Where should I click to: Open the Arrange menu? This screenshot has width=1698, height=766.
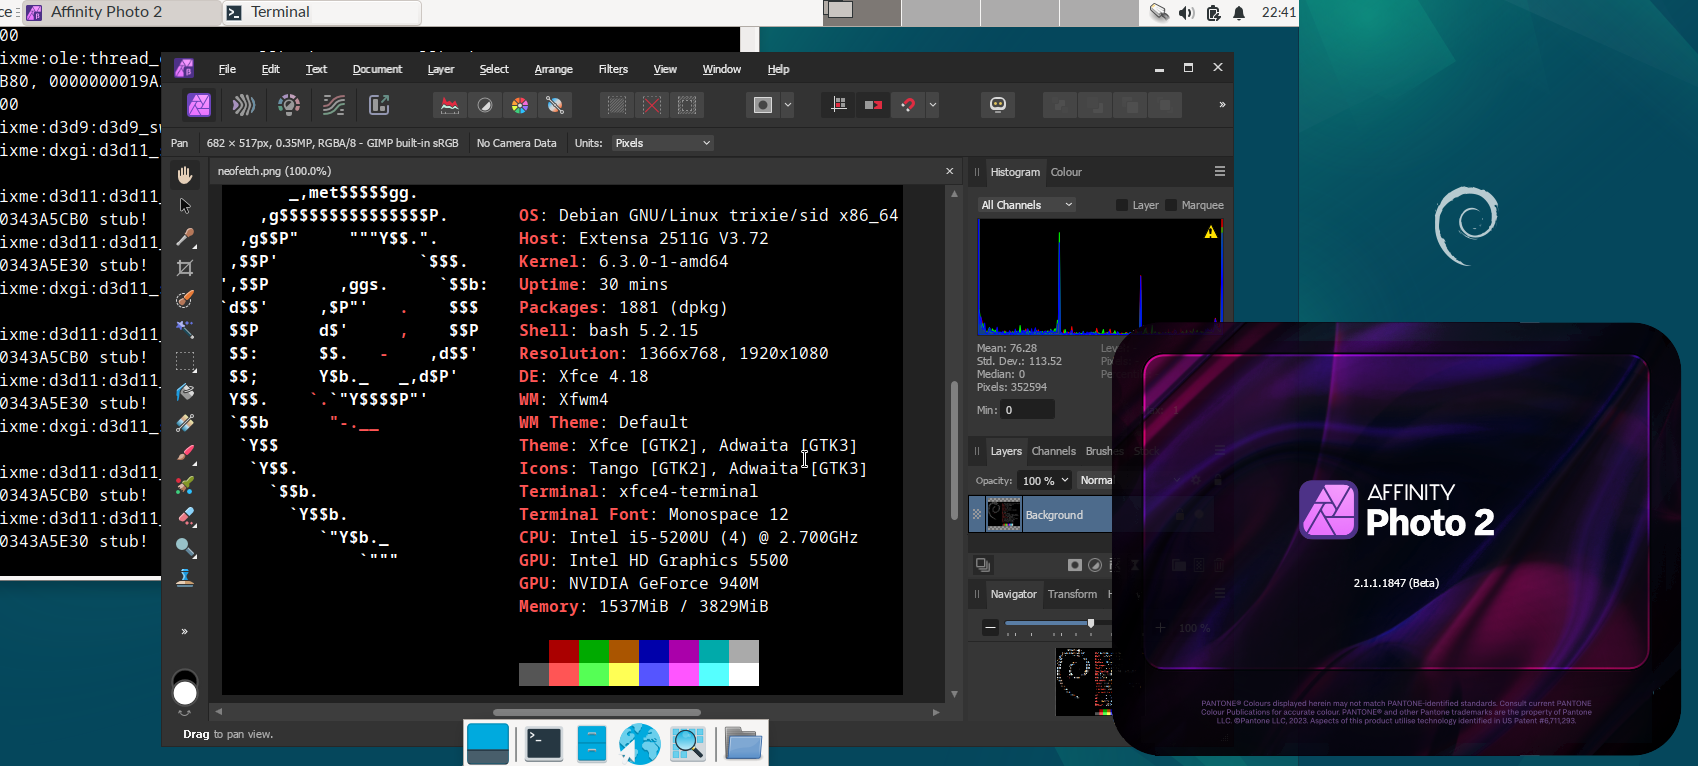click(x=553, y=69)
